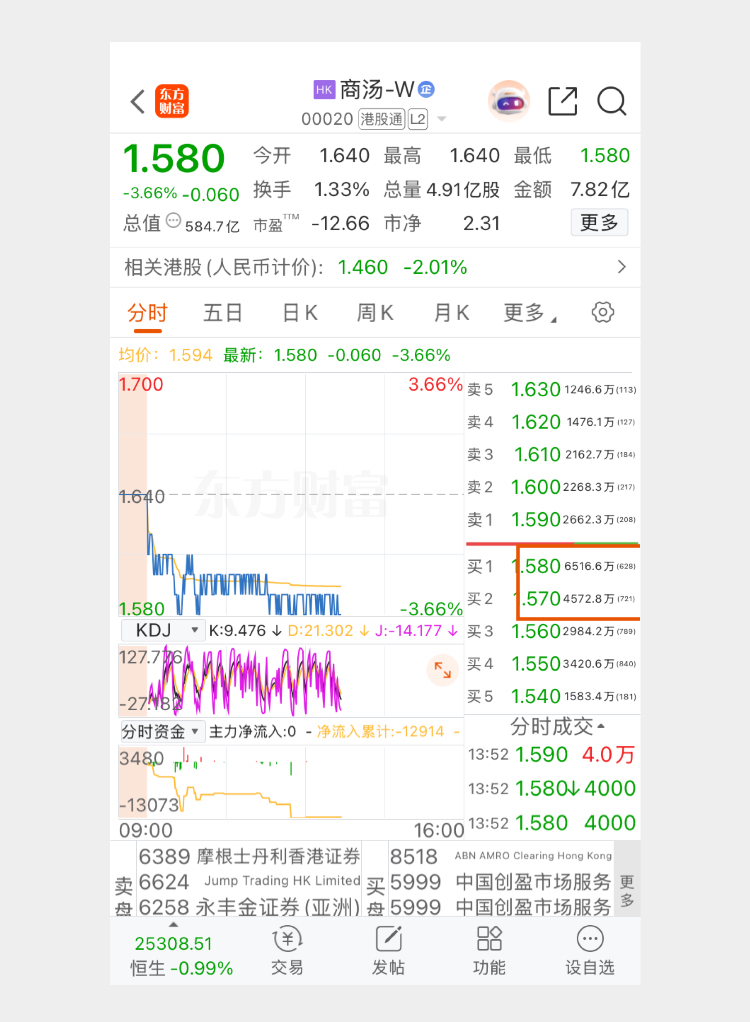
Task: Open search with the magnifier icon
Action: tap(612, 101)
